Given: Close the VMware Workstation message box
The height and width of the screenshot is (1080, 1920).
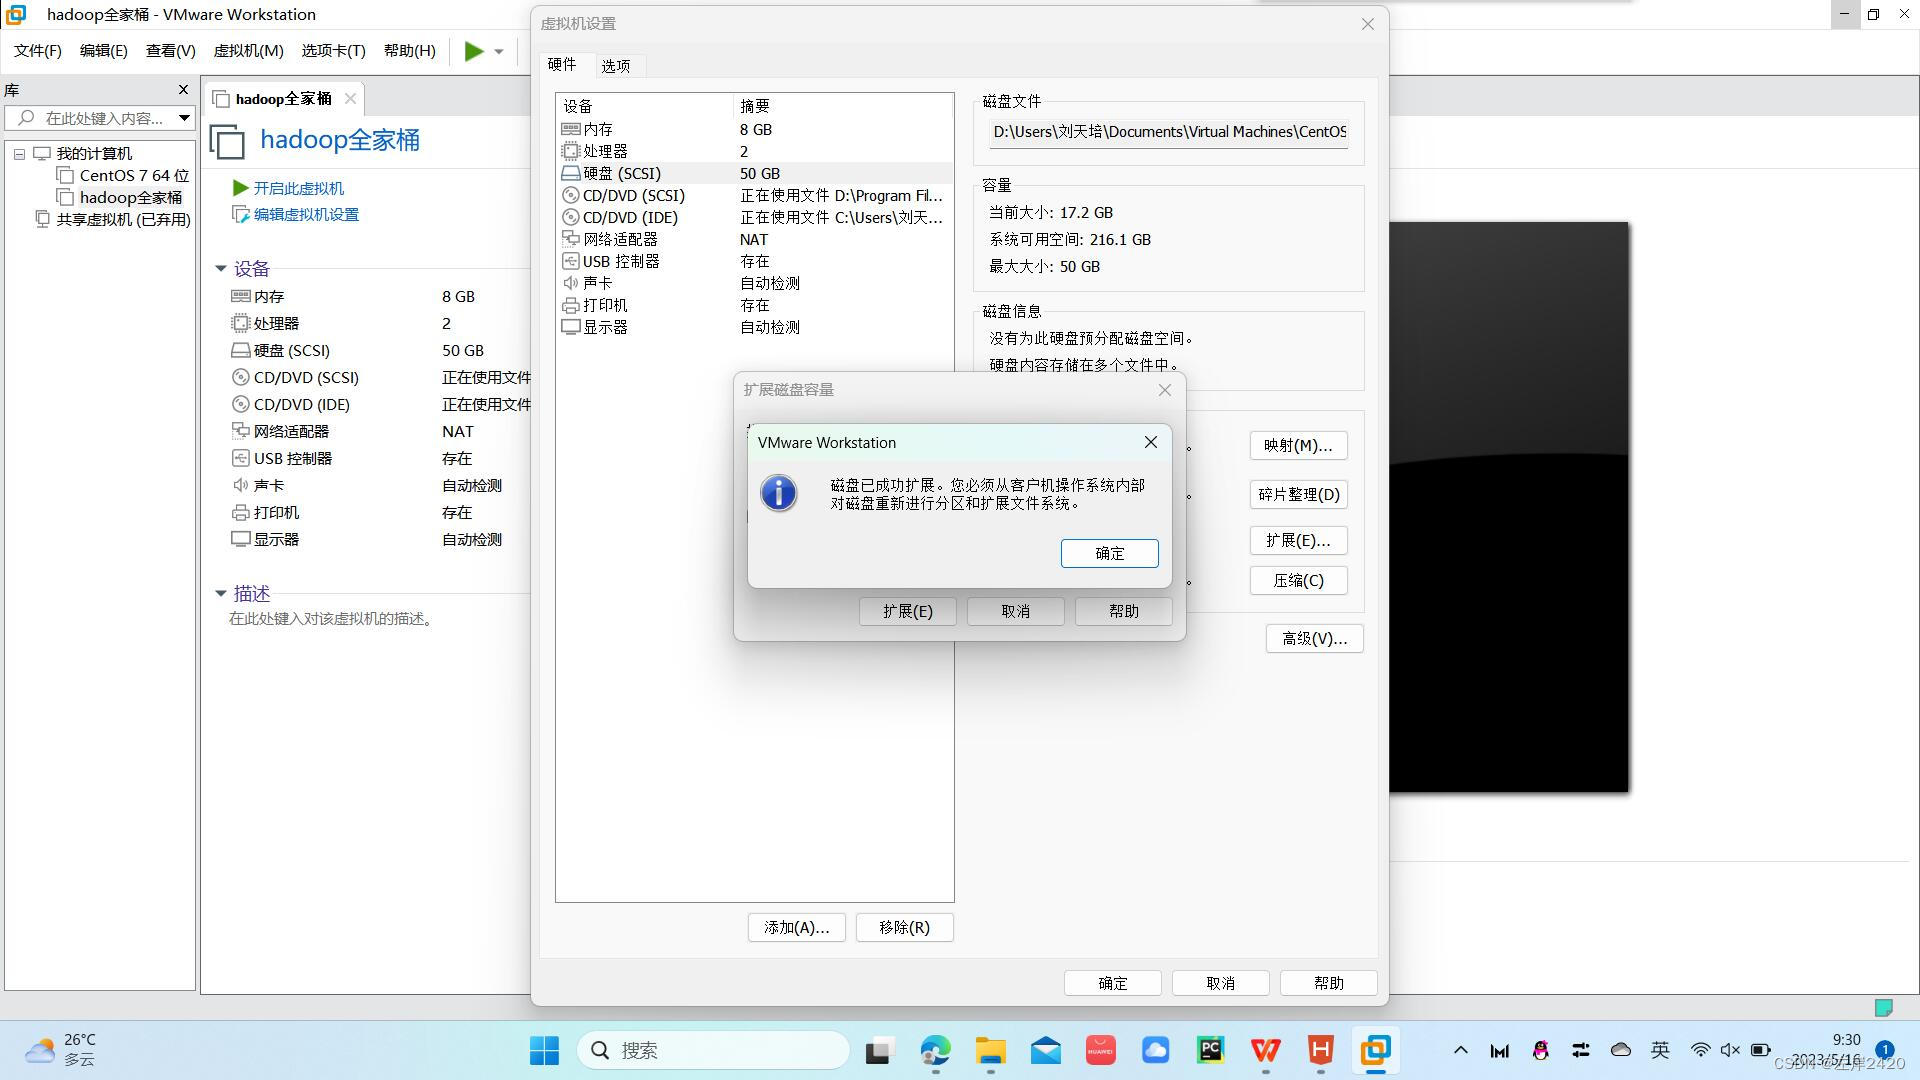Looking at the screenshot, I should click(x=1151, y=442).
